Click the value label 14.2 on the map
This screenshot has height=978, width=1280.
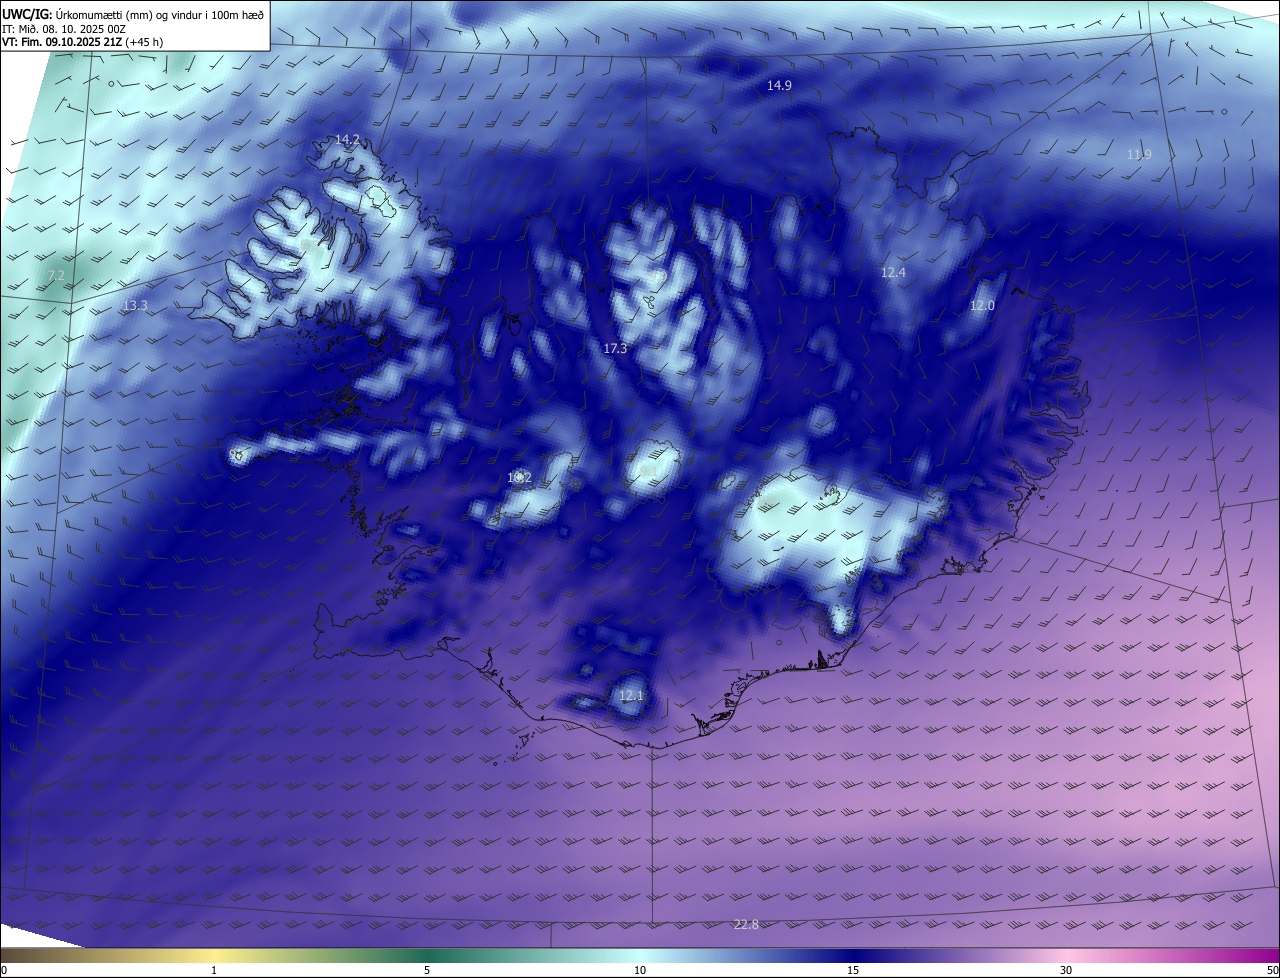(347, 140)
